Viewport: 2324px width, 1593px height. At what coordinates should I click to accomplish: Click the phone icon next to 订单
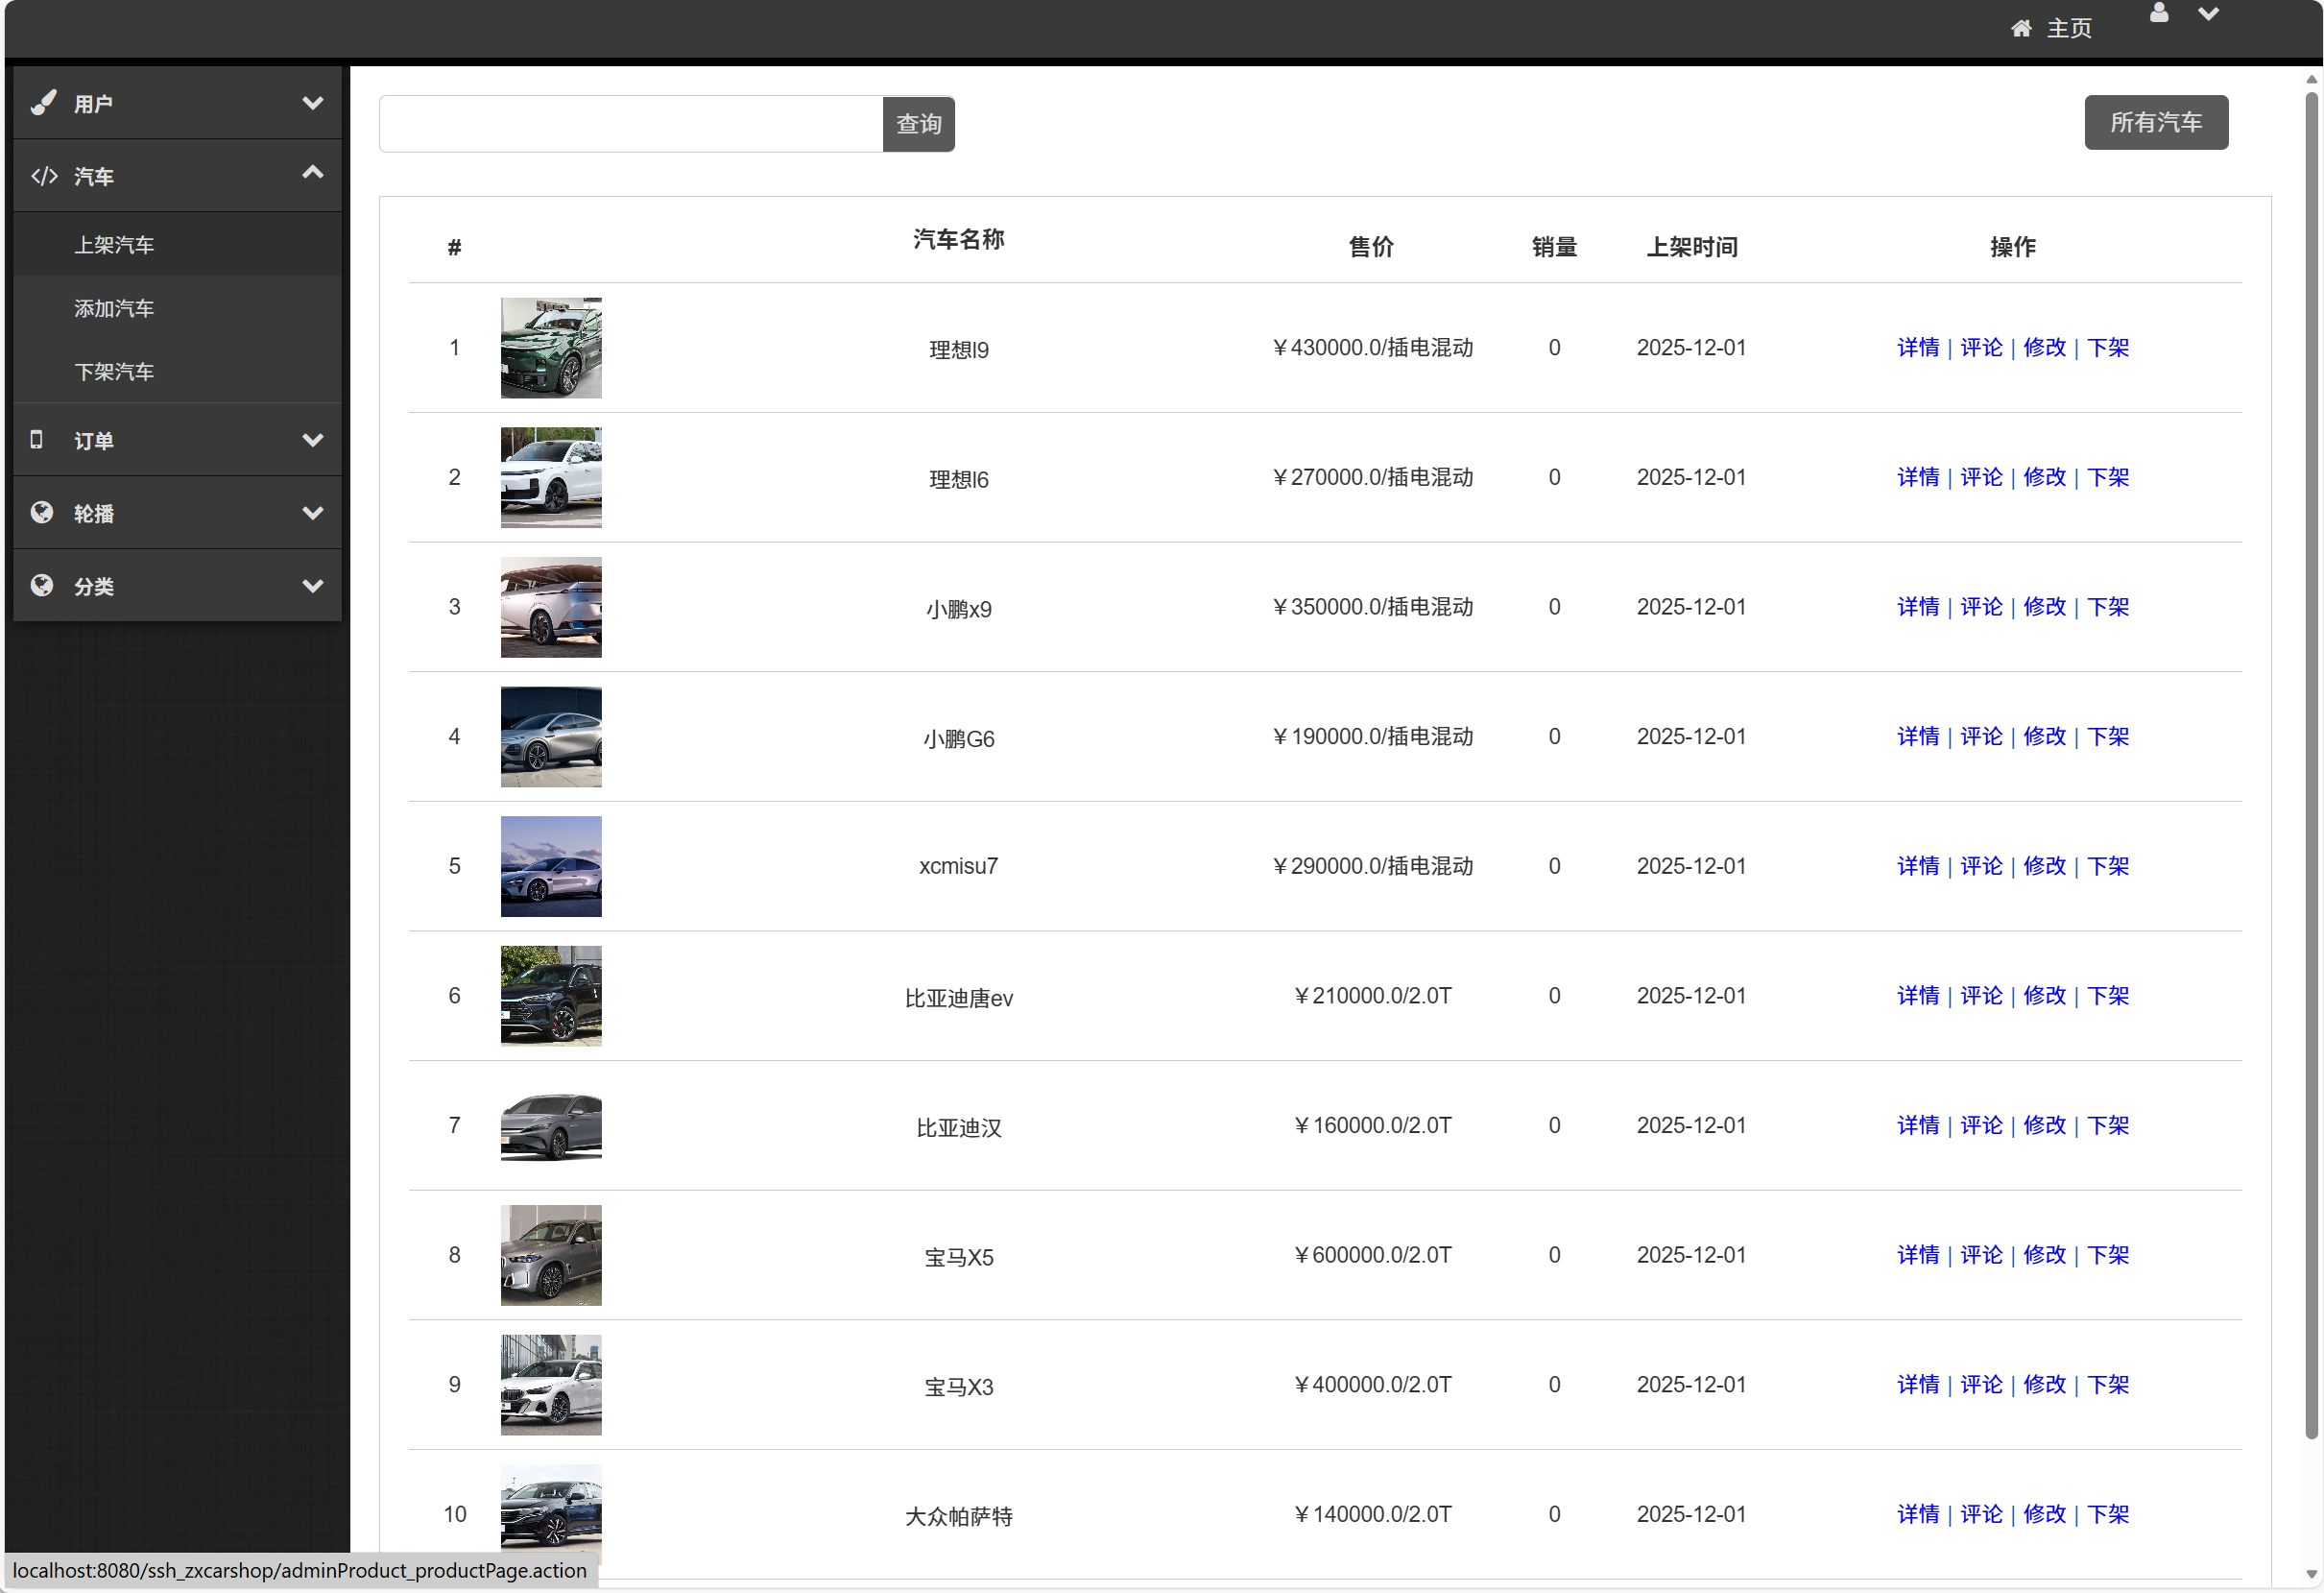click(38, 440)
